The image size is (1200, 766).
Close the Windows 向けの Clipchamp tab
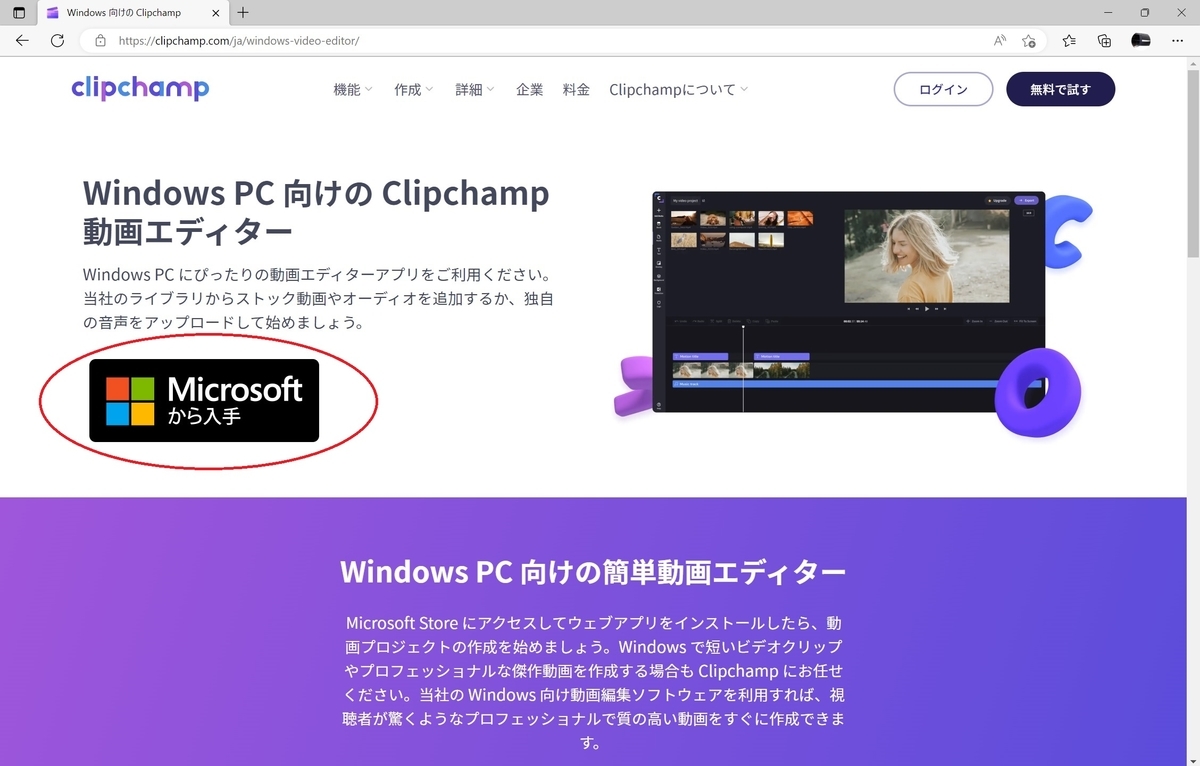(214, 13)
